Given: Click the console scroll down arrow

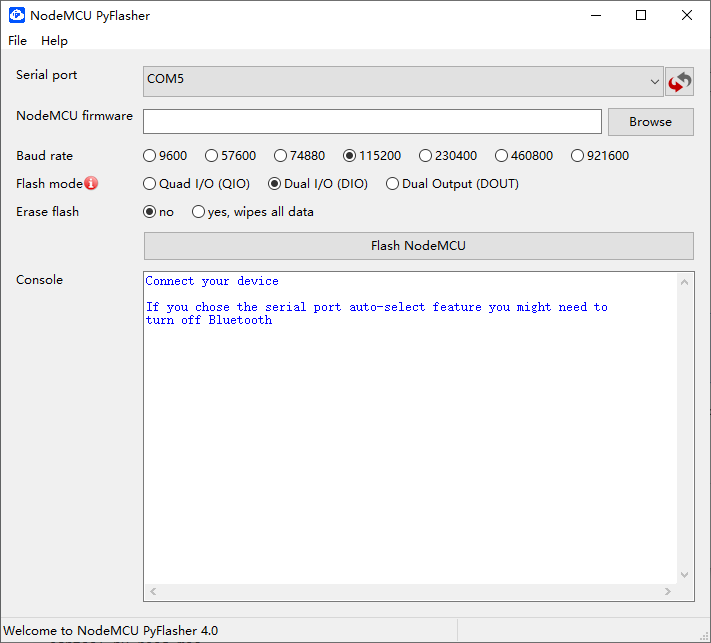Looking at the screenshot, I should pyautogui.click(x=685, y=575).
